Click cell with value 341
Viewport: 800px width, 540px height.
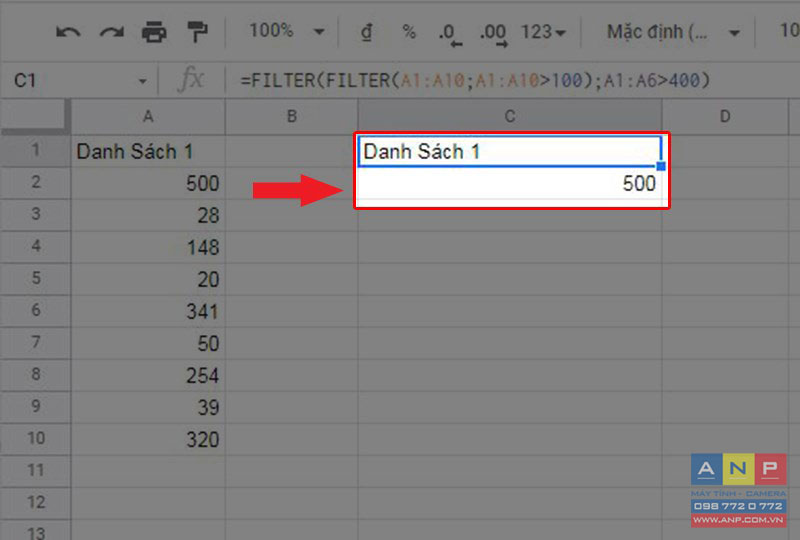click(x=148, y=311)
